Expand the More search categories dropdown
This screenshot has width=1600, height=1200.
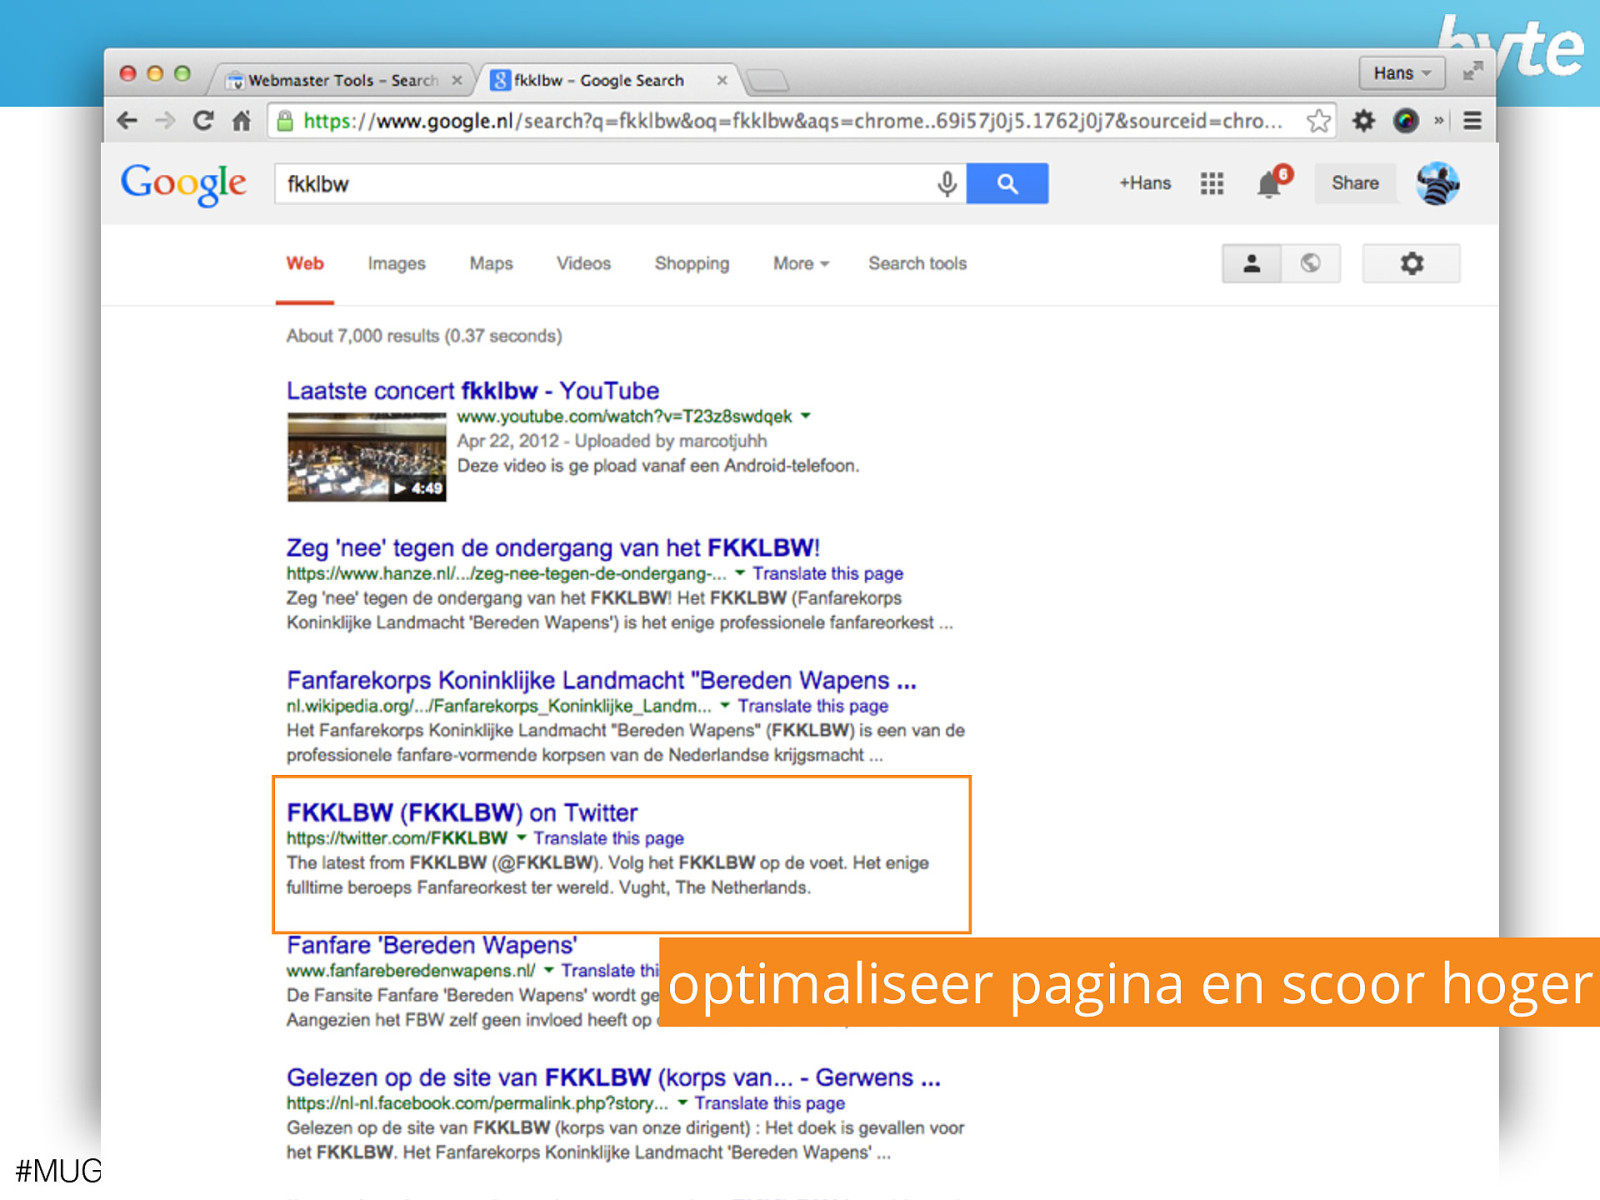point(801,264)
